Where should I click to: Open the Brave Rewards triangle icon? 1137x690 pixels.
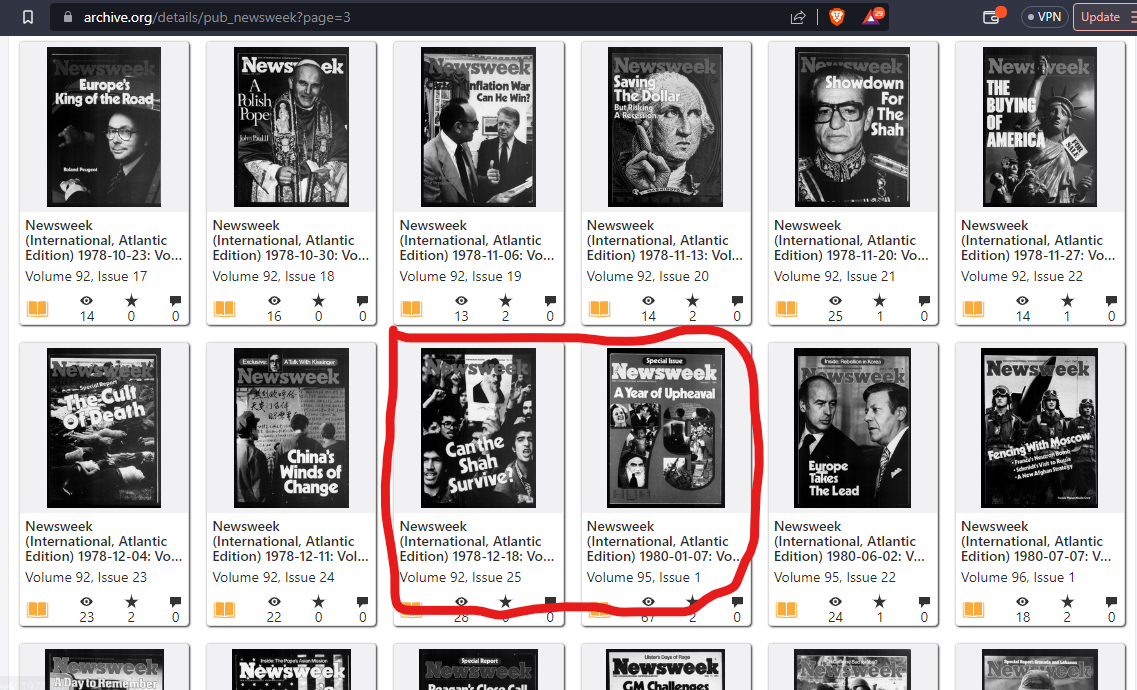coord(872,17)
